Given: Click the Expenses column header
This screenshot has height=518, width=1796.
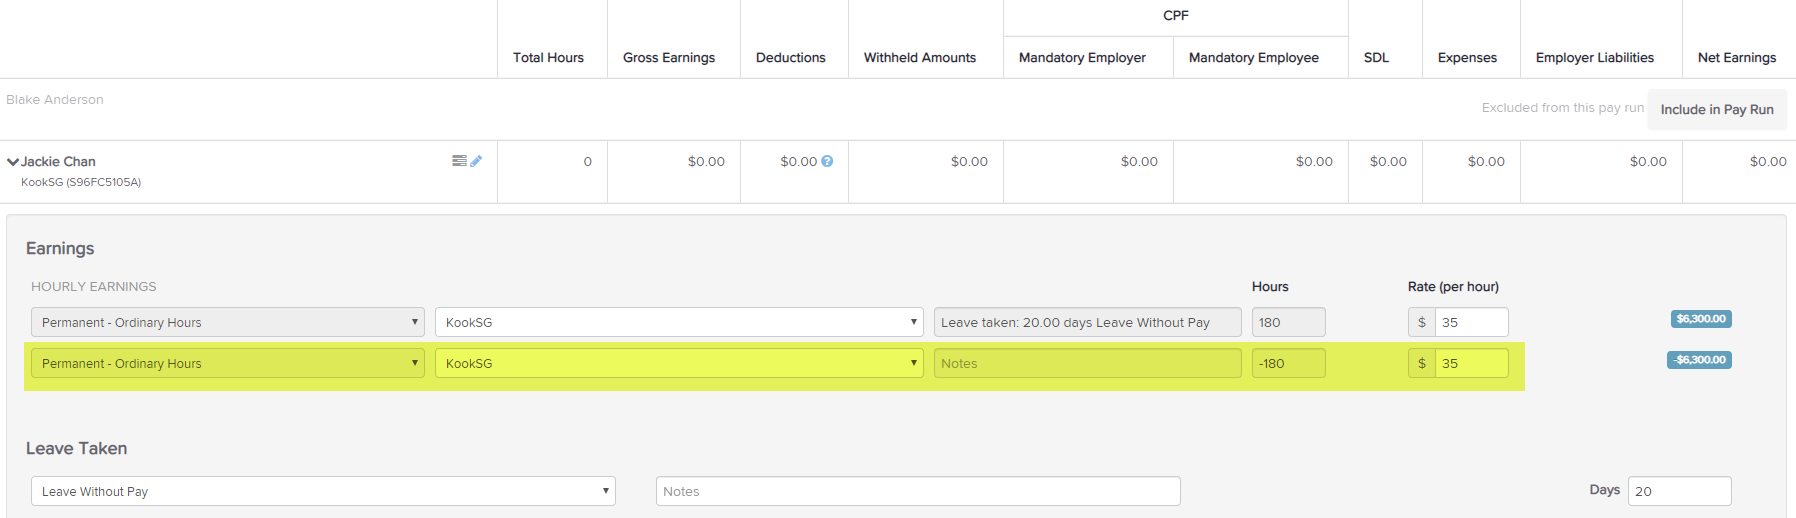Looking at the screenshot, I should coord(1467,58).
